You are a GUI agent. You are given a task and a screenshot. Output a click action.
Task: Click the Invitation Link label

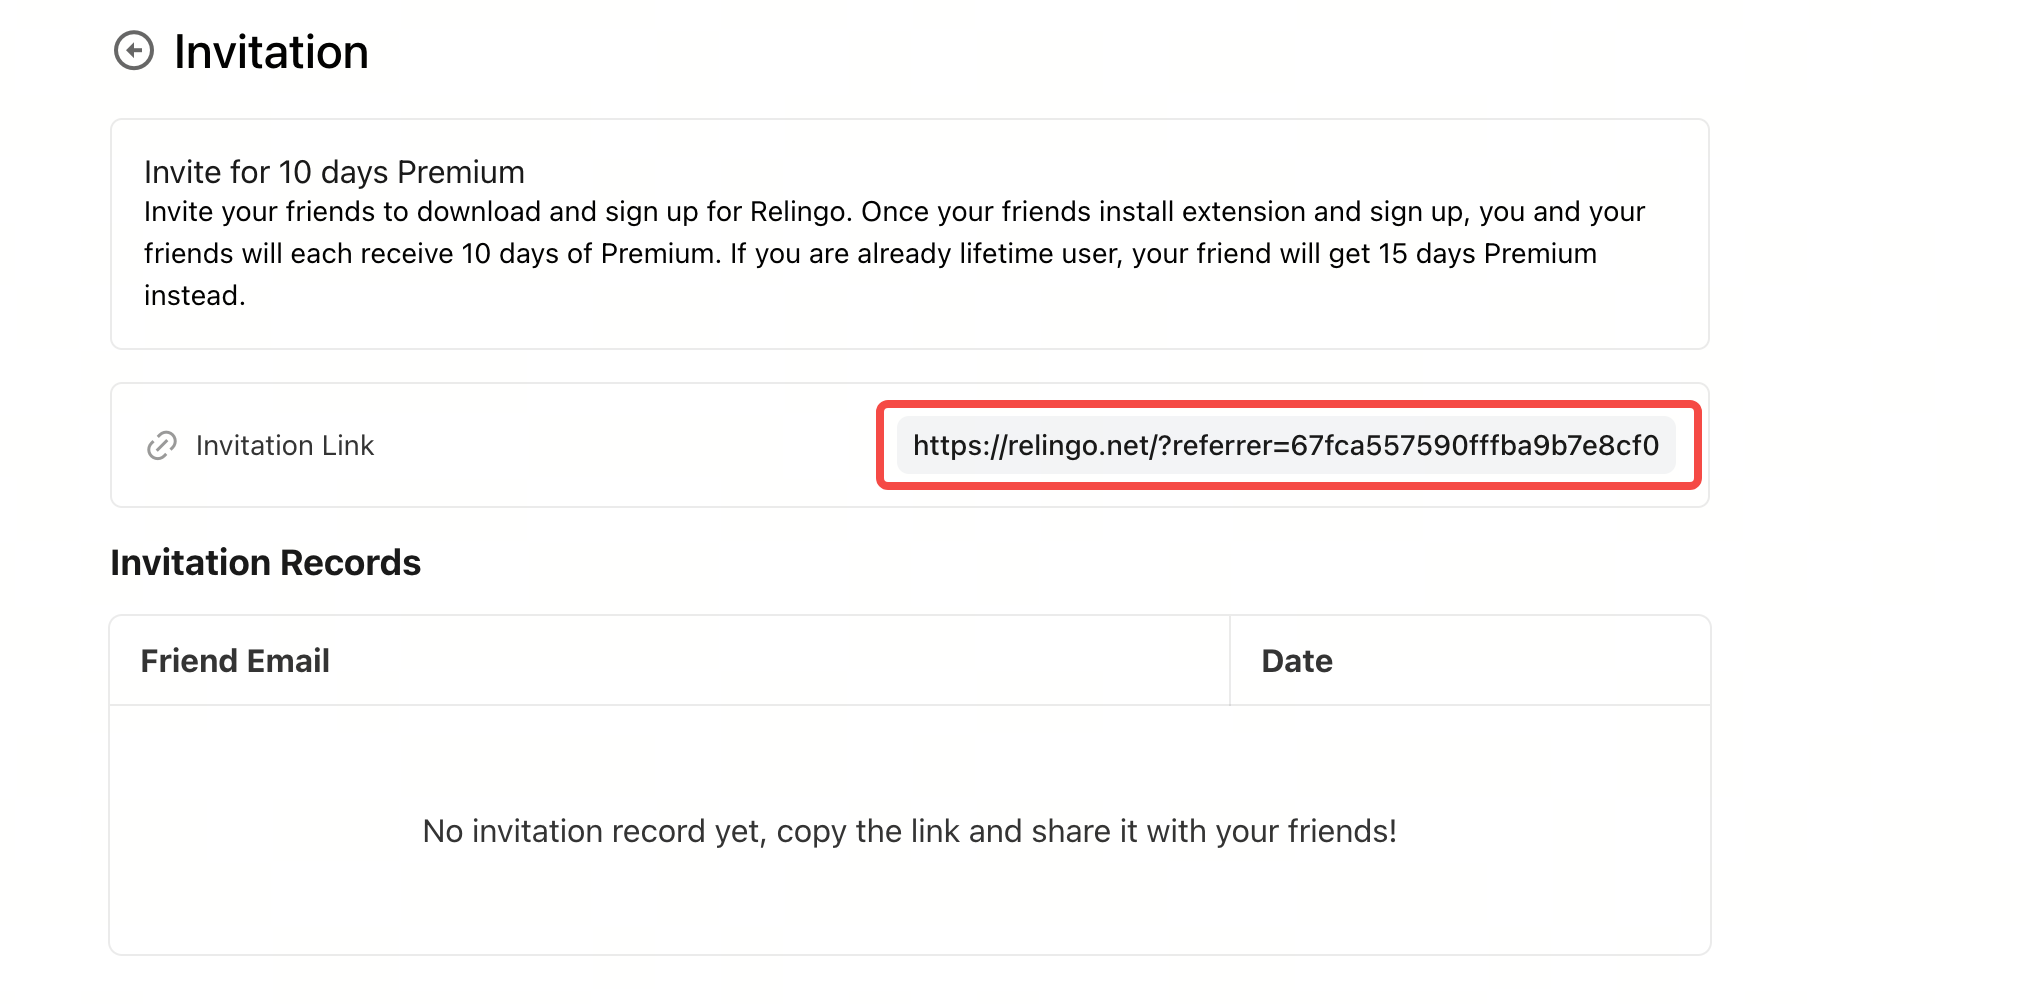(x=285, y=445)
